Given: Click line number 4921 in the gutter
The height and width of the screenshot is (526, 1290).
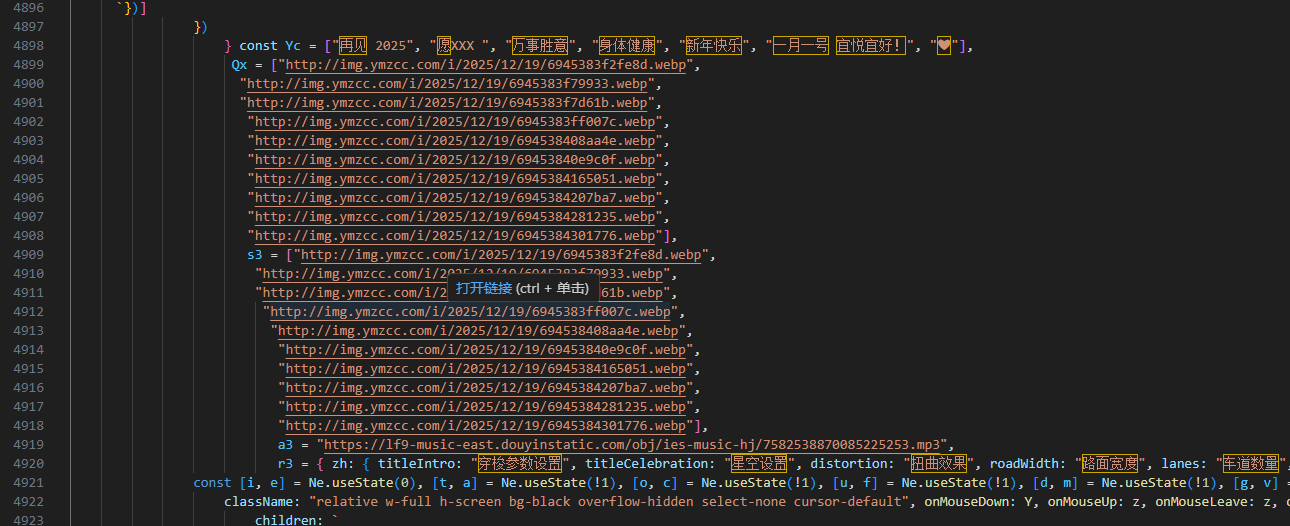Looking at the screenshot, I should tap(27, 483).
